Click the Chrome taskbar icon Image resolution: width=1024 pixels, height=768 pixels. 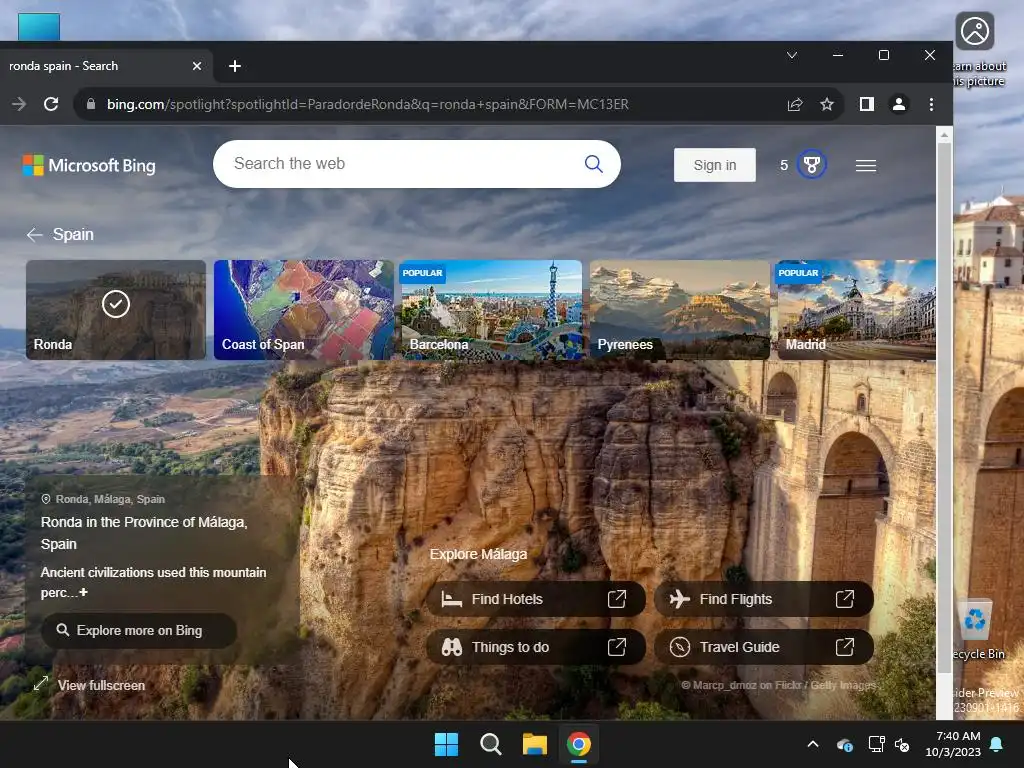coord(579,744)
